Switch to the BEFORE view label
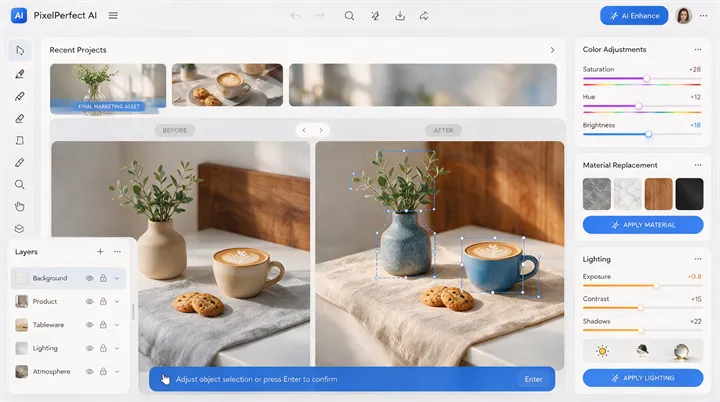 [x=175, y=130]
